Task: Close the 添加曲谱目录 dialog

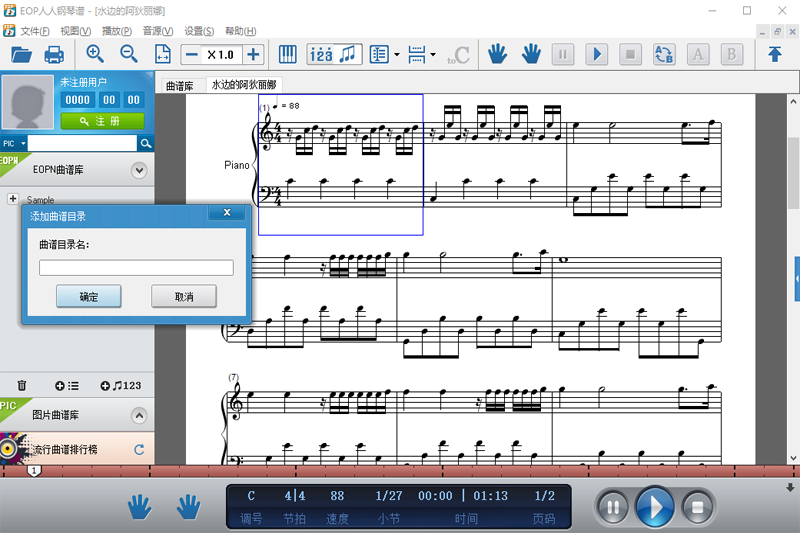Action: pyautogui.click(x=227, y=212)
